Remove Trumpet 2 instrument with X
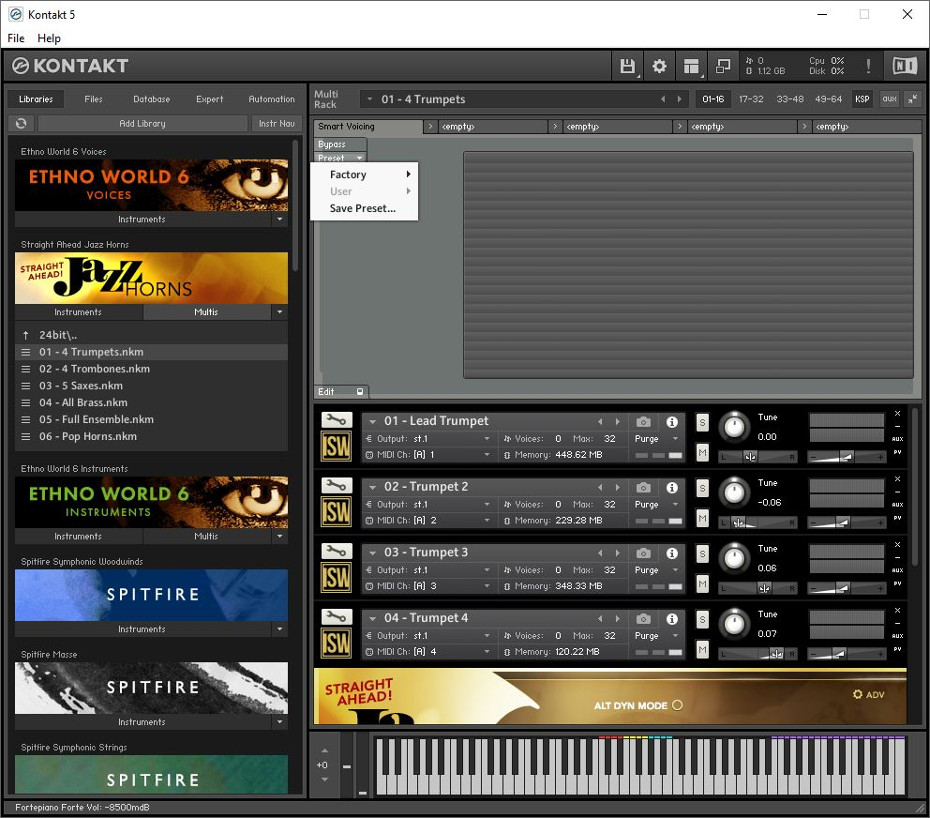930x818 pixels. coord(897,479)
